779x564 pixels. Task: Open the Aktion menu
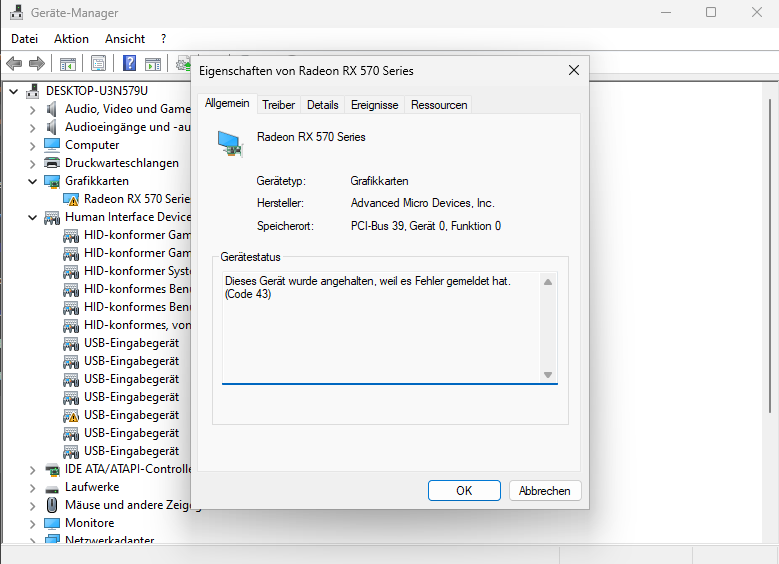click(x=72, y=39)
